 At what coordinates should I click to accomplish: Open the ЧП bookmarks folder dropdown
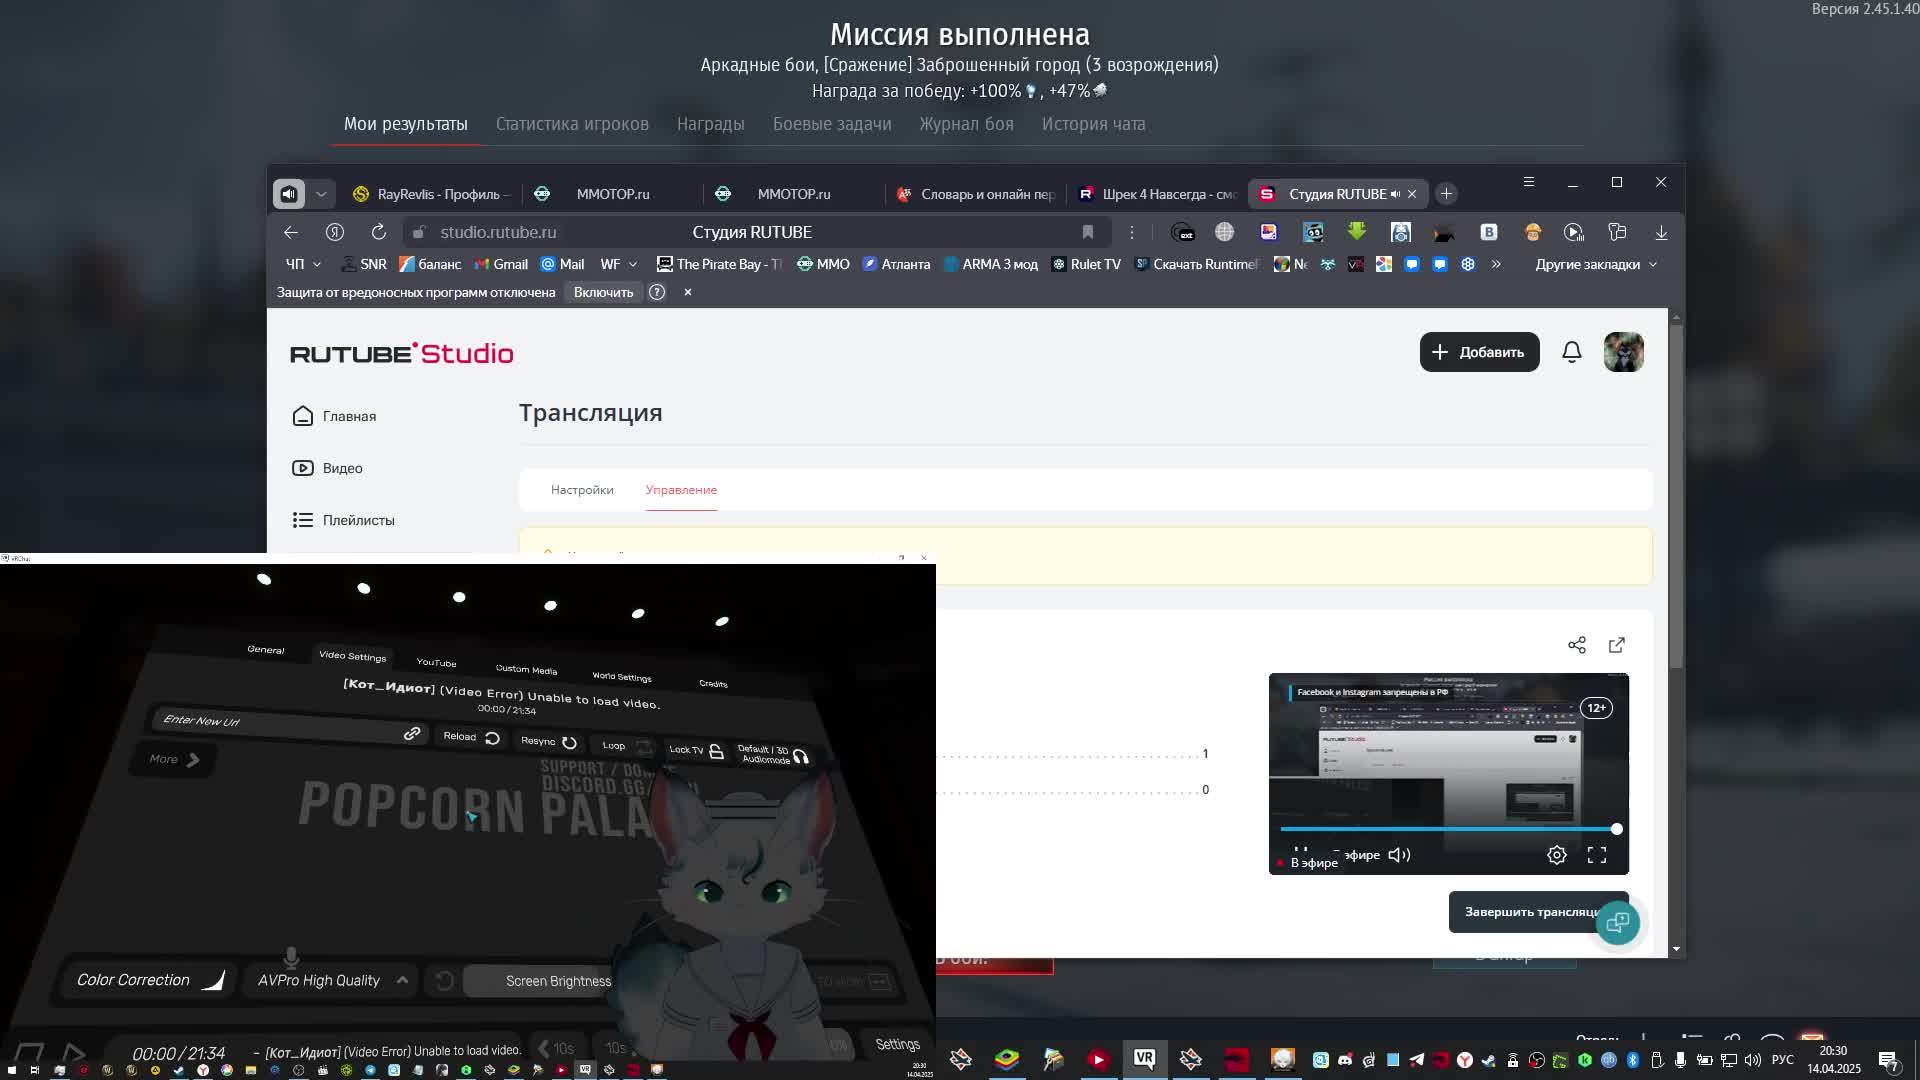[x=303, y=264]
